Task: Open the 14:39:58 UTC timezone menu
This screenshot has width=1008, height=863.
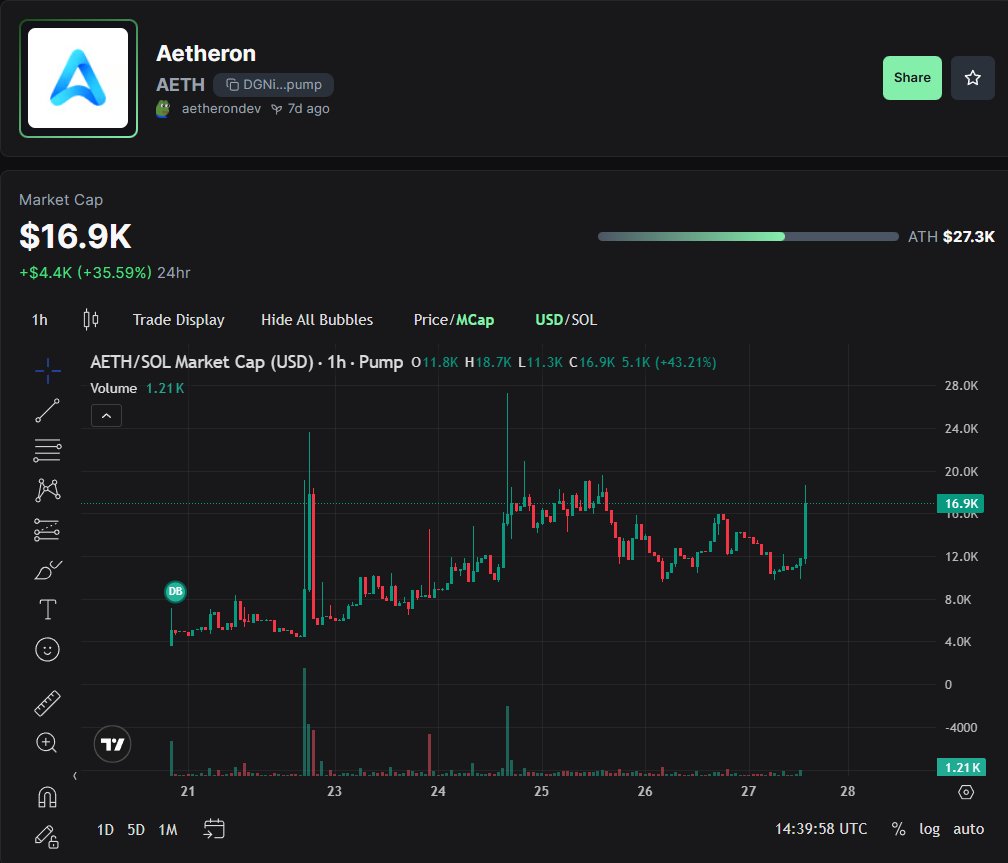Action: pyautogui.click(x=821, y=829)
